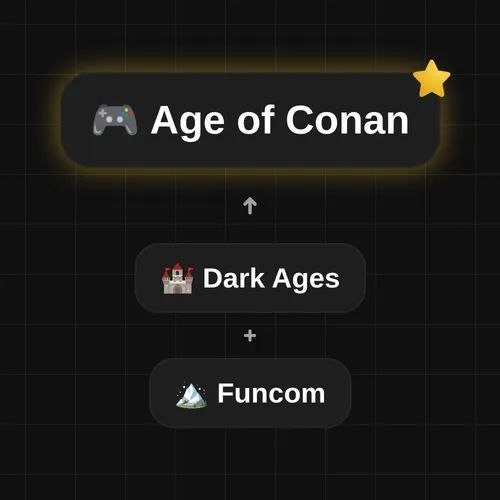Click the upward arrow below Age of Conan
The height and width of the screenshot is (500, 500).
250,206
